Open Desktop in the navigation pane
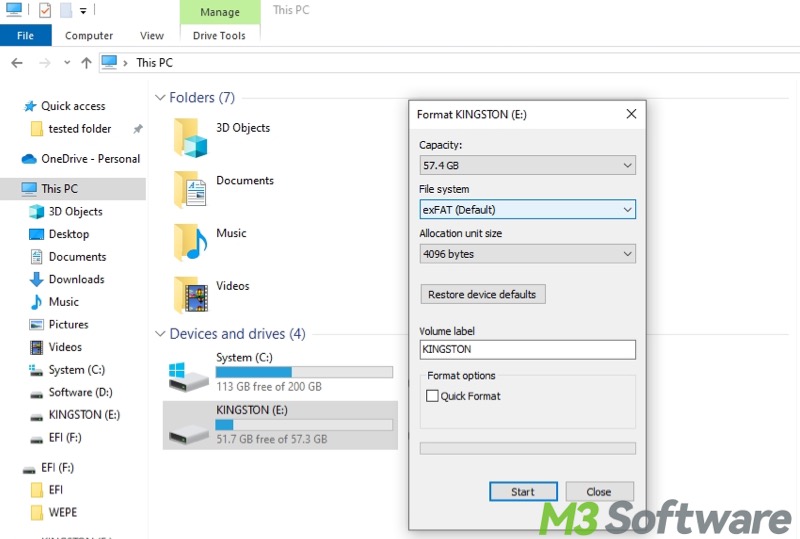 (x=69, y=234)
